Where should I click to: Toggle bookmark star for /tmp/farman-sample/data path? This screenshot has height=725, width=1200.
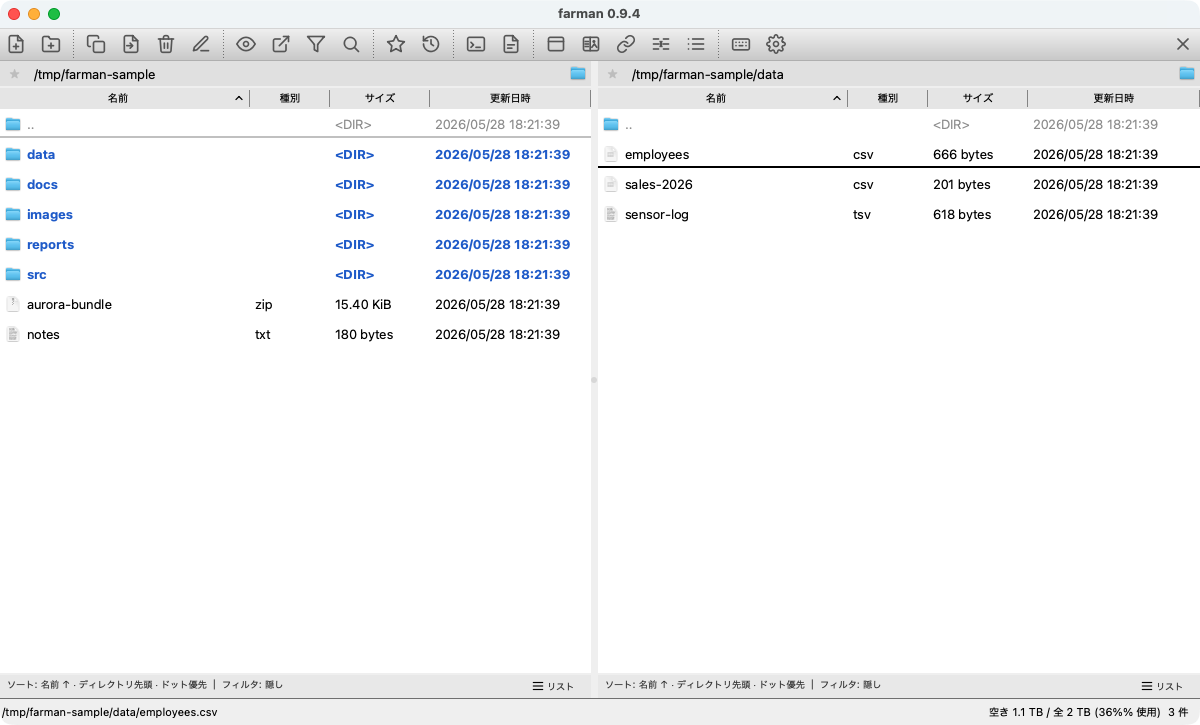pos(612,74)
